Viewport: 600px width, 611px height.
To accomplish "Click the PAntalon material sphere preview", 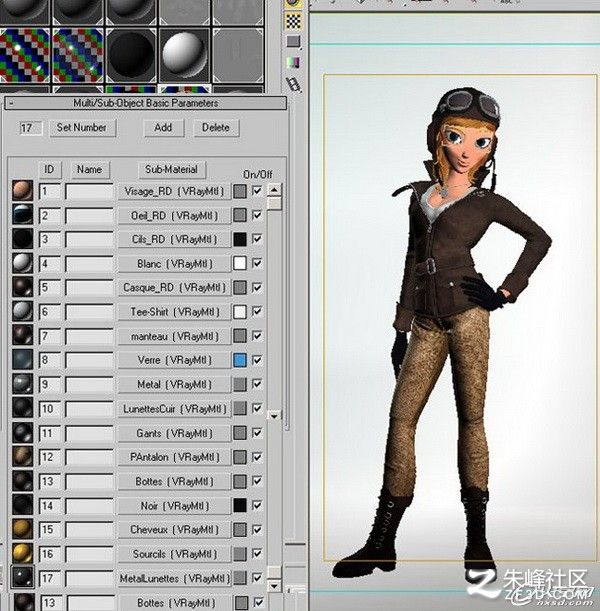I will pos(23,457).
